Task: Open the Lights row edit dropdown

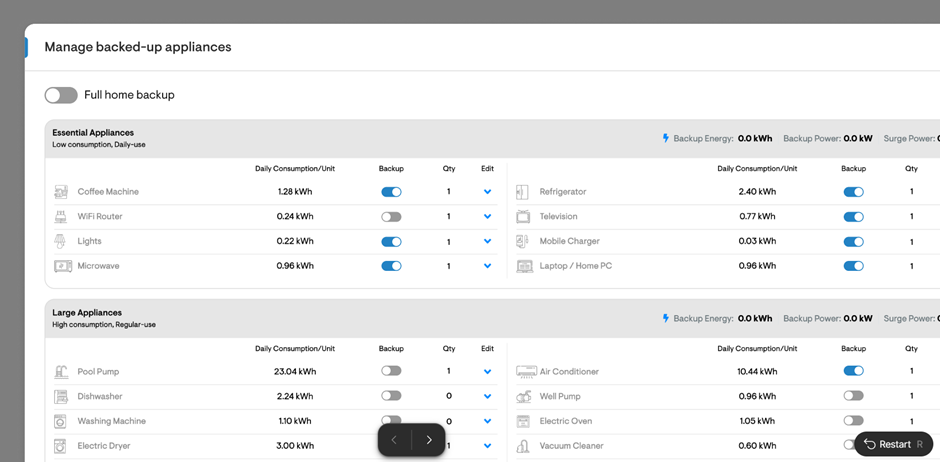Action: point(488,241)
